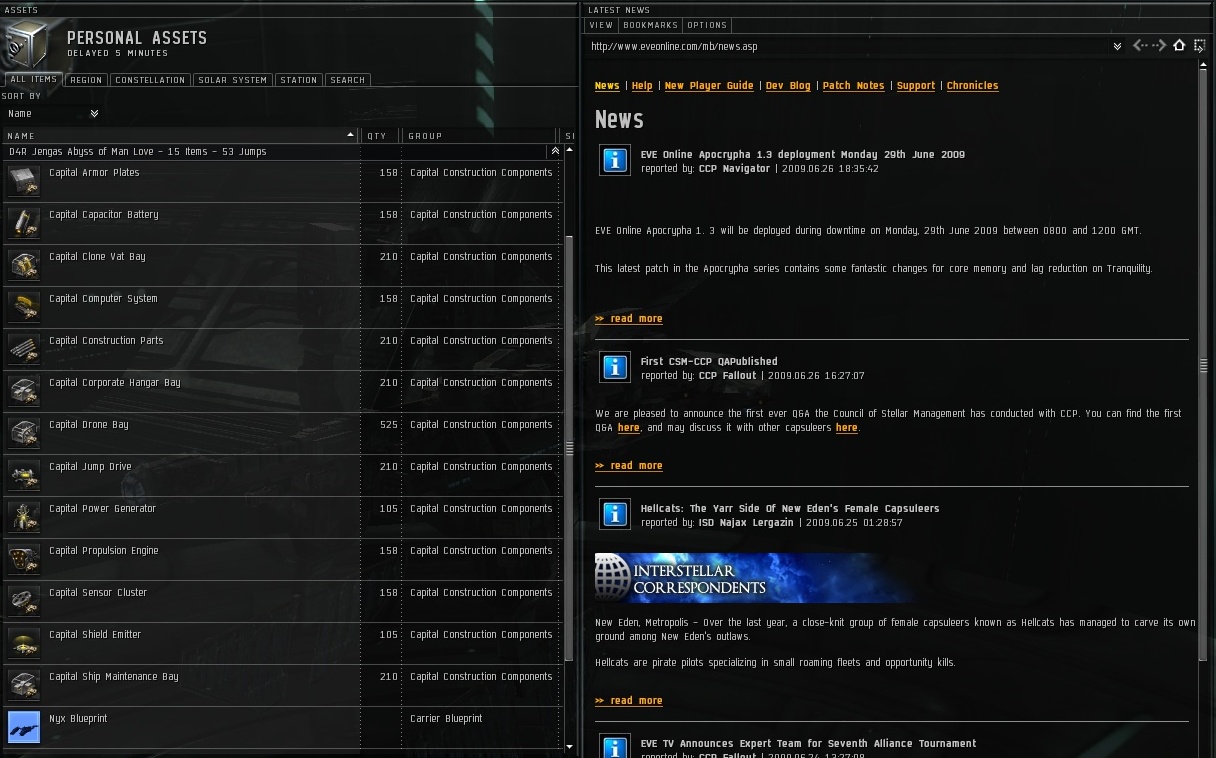The image size is (1216, 758).
Task: Click the Capital Construction Parts item icon
Action: pyautogui.click(x=24, y=349)
